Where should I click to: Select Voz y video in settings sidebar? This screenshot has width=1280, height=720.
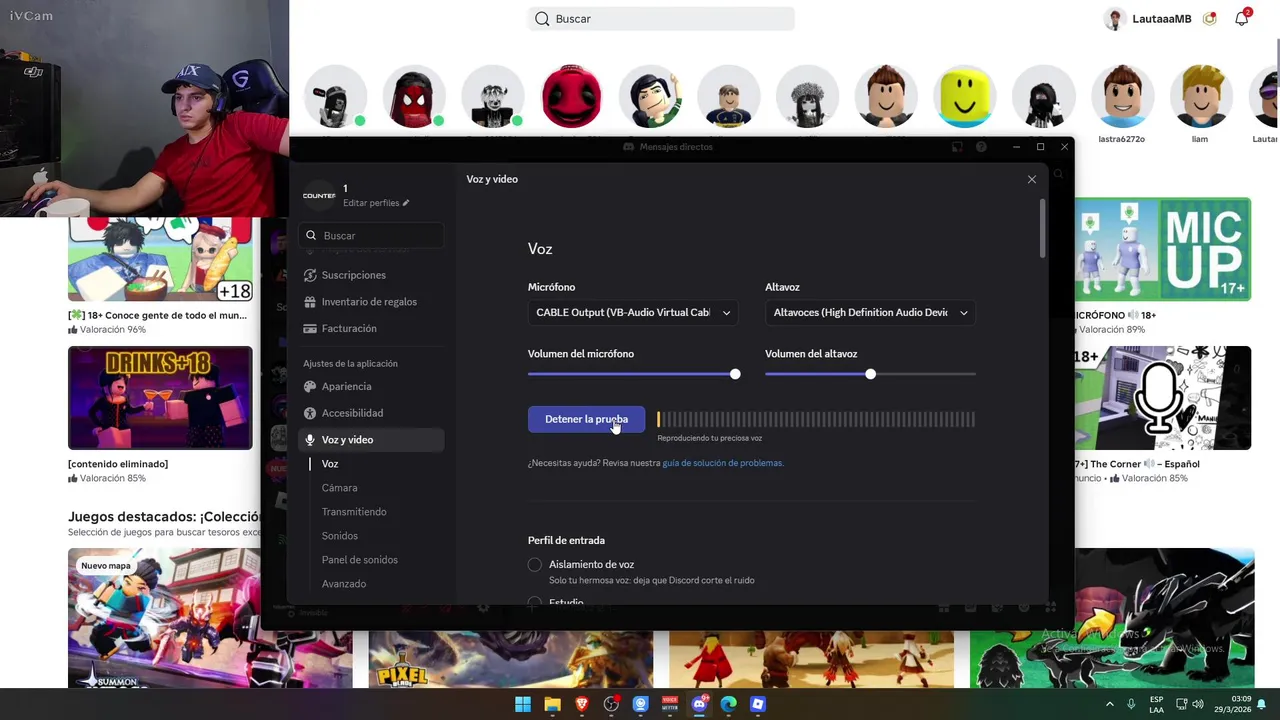click(x=371, y=440)
